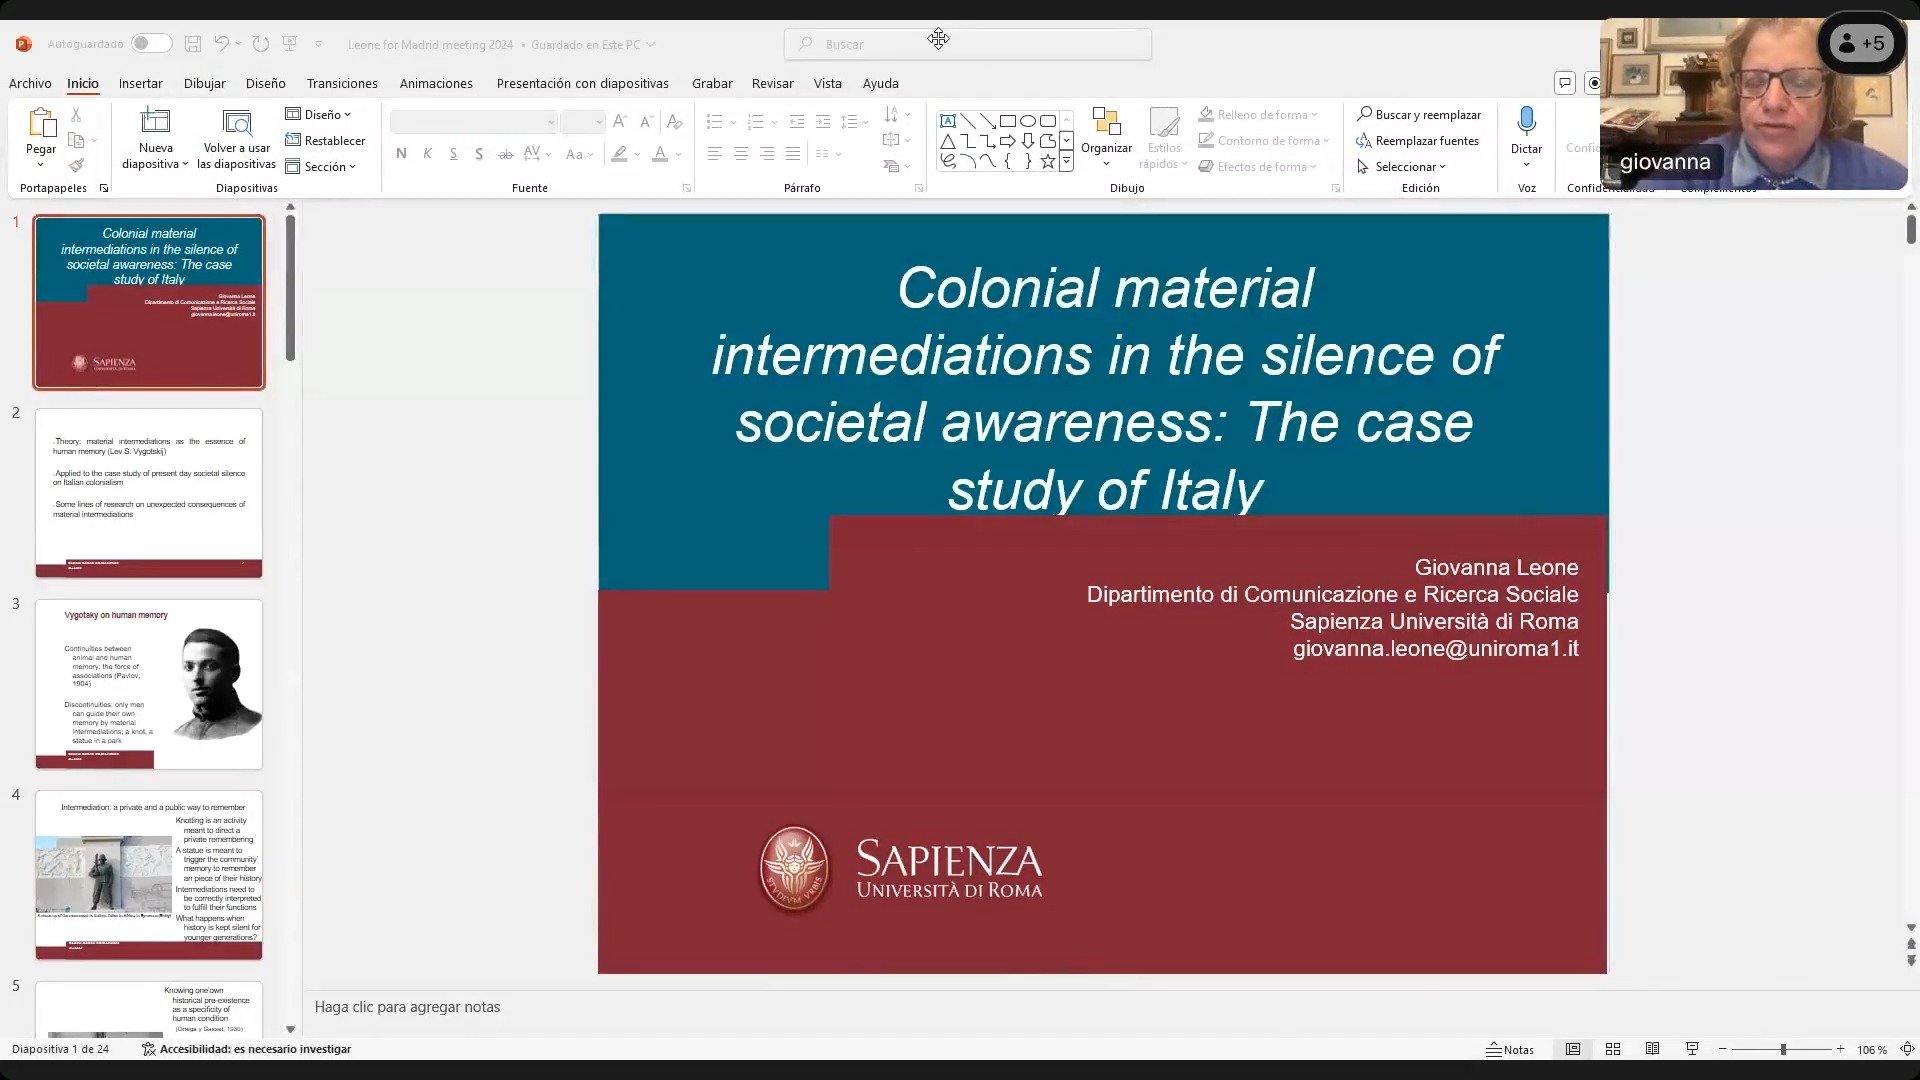Toggle text shadow formatting
The width and height of the screenshot is (1920, 1080).
point(479,154)
